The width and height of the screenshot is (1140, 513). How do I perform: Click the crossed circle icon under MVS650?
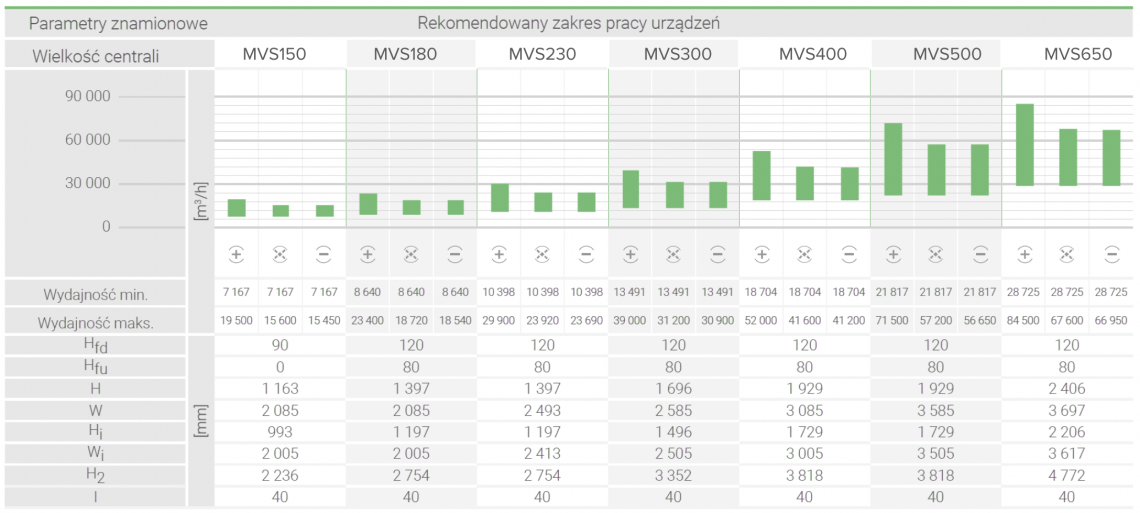click(1068, 254)
